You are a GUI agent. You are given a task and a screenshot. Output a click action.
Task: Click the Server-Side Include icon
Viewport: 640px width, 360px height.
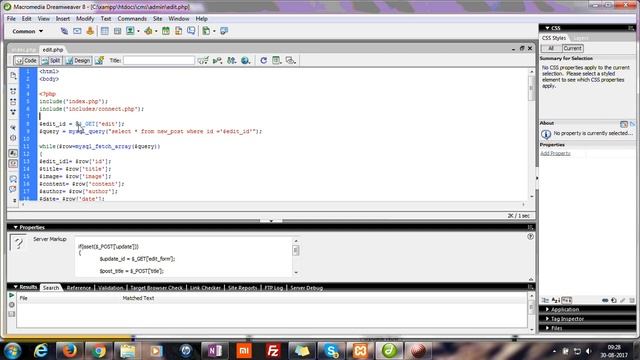tap(178, 31)
